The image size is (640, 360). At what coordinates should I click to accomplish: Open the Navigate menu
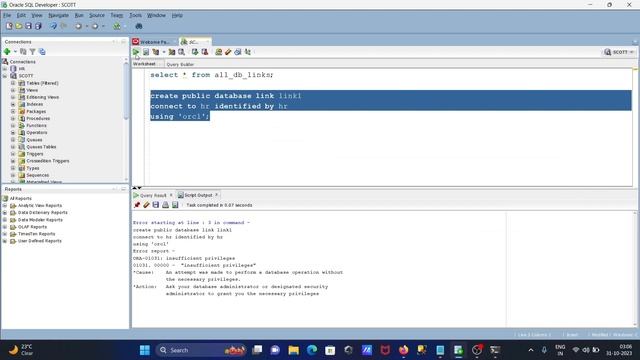click(x=58, y=15)
